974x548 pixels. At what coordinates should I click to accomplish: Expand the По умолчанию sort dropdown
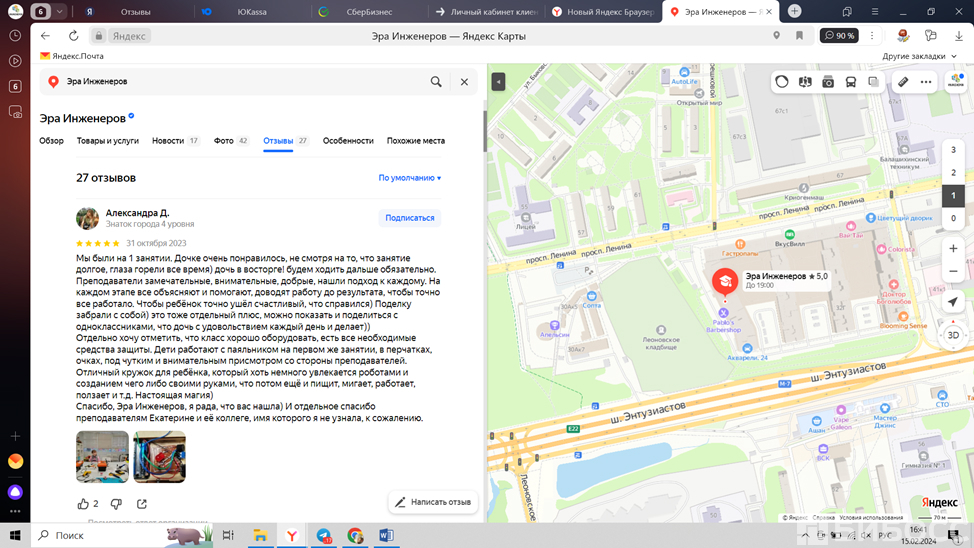pos(410,178)
